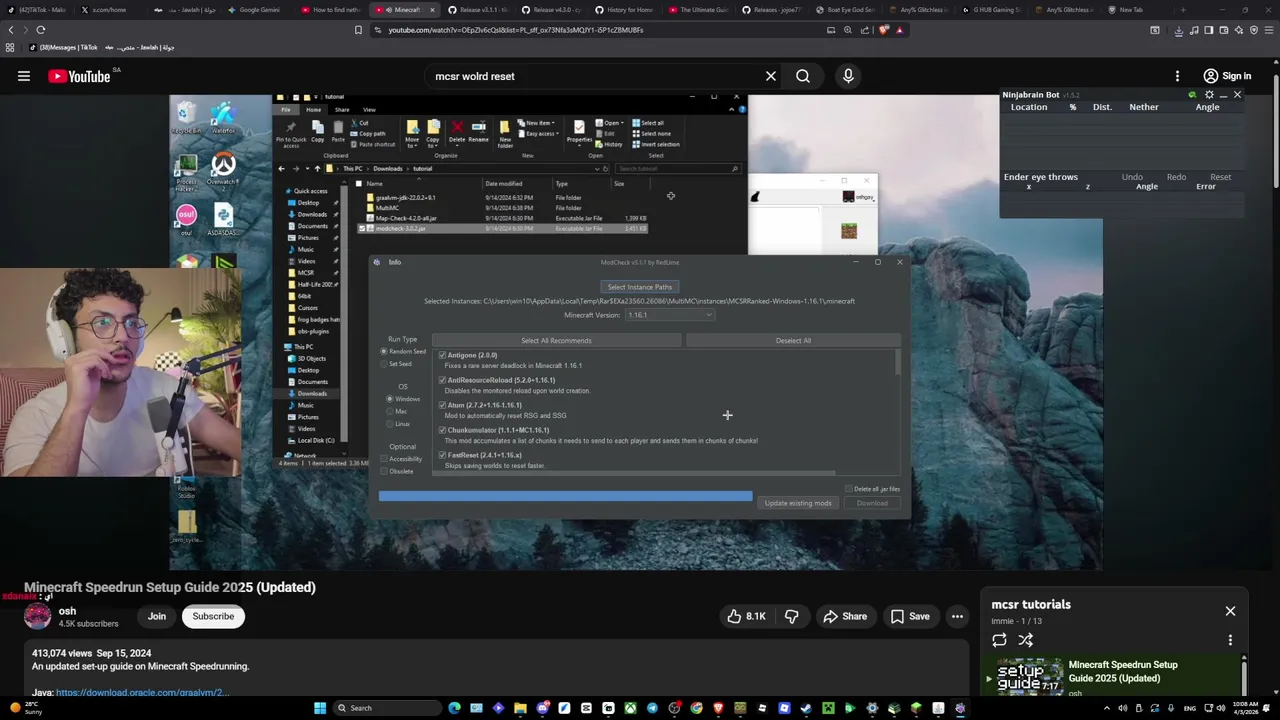The image size is (1280, 720).
Task: Subscribe to the osh channel
Action: point(213,616)
